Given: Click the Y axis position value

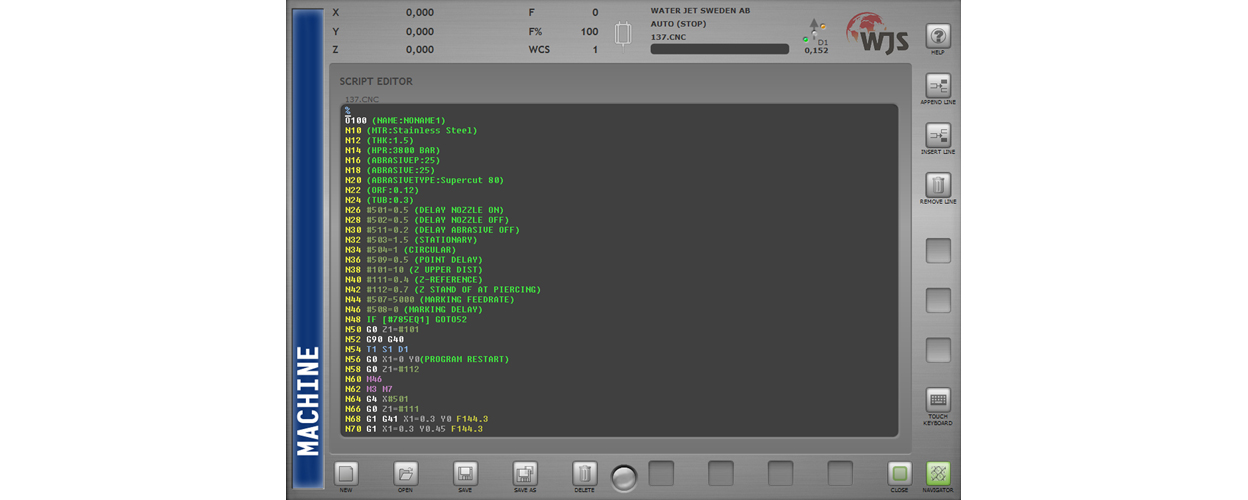Looking at the screenshot, I should tap(420, 31).
